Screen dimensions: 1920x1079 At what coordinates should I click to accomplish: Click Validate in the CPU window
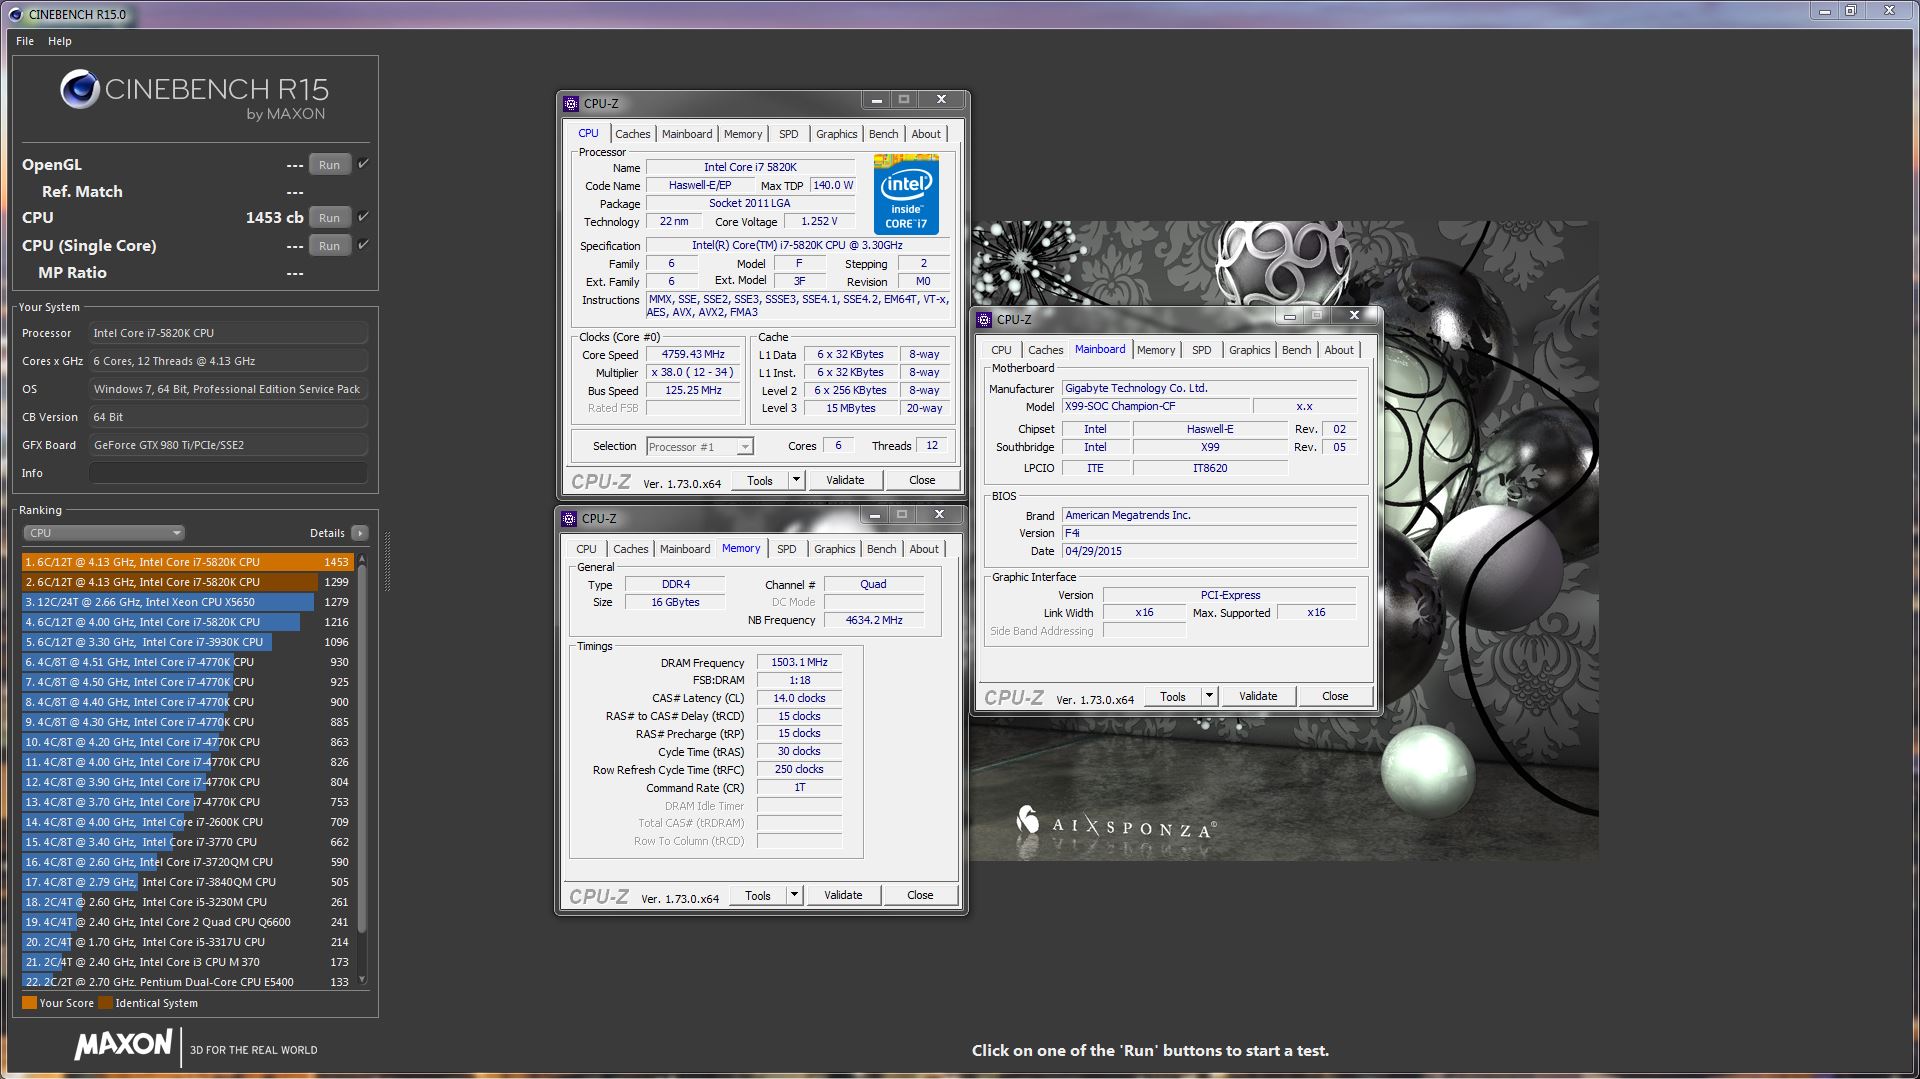click(x=845, y=480)
